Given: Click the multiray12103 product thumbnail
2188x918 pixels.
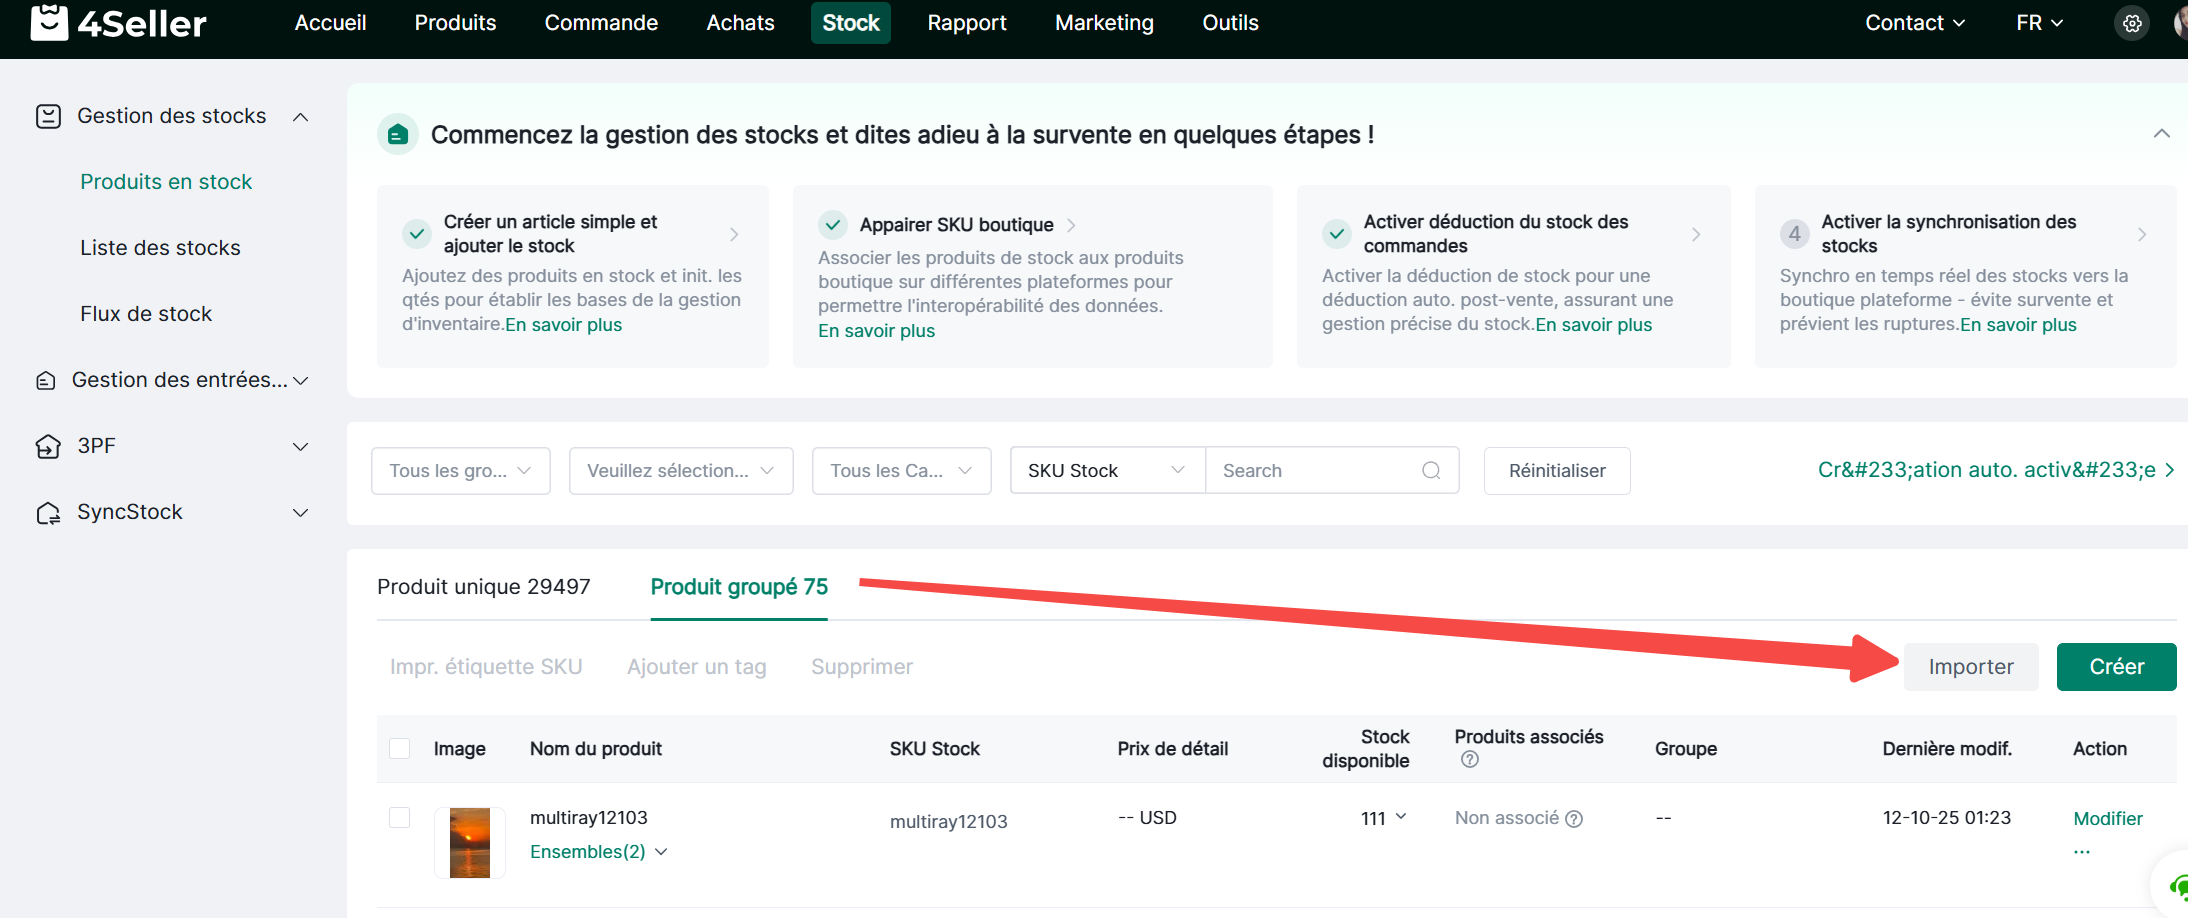Looking at the screenshot, I should click(x=470, y=843).
